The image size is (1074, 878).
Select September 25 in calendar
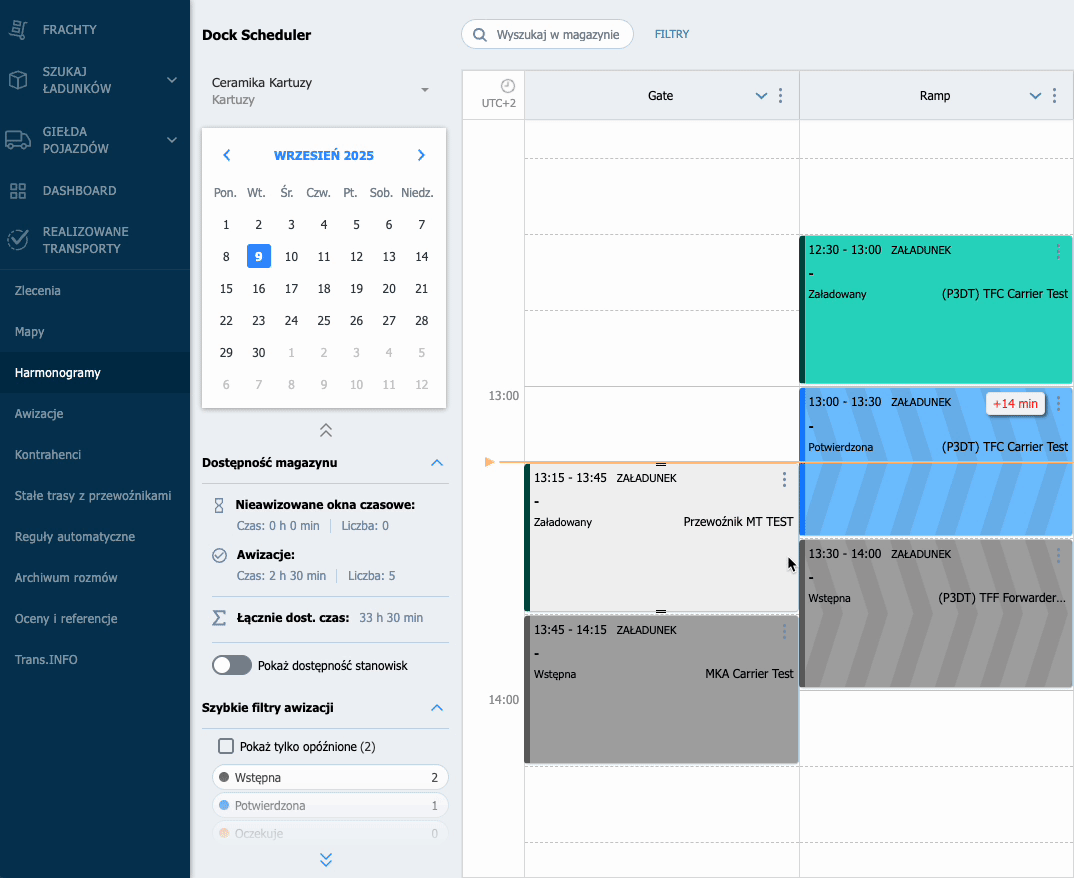coord(324,321)
